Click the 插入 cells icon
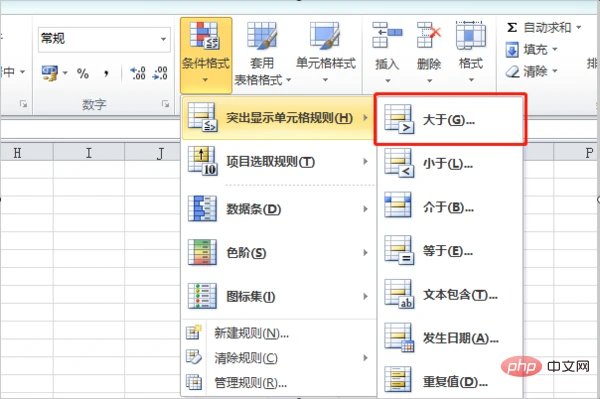The height and width of the screenshot is (399, 600). coord(387,35)
